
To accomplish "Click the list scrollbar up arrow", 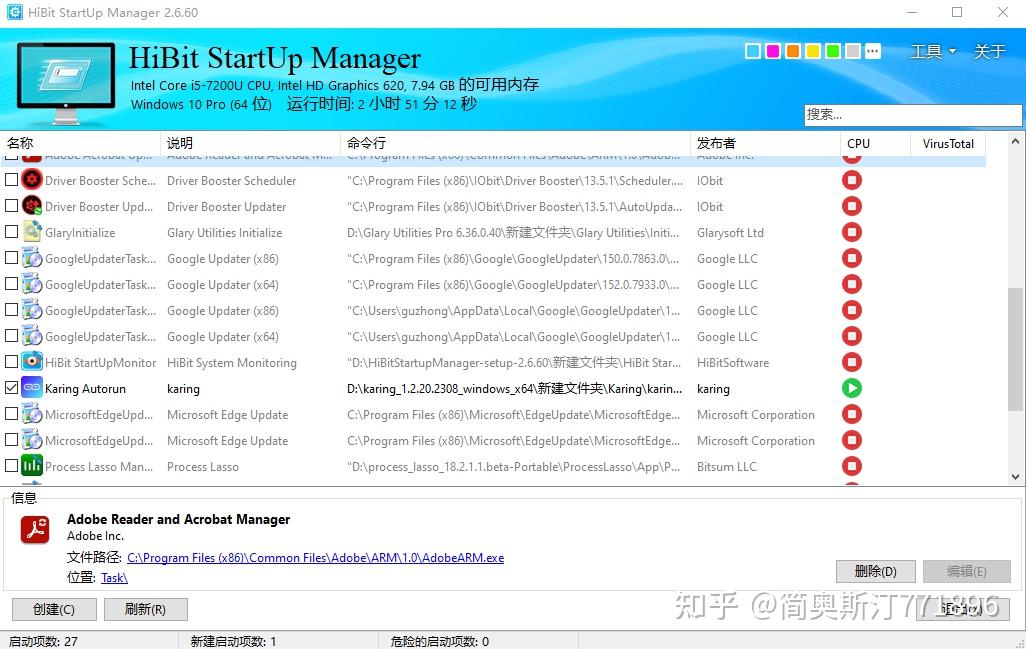I will click(x=1015, y=141).
